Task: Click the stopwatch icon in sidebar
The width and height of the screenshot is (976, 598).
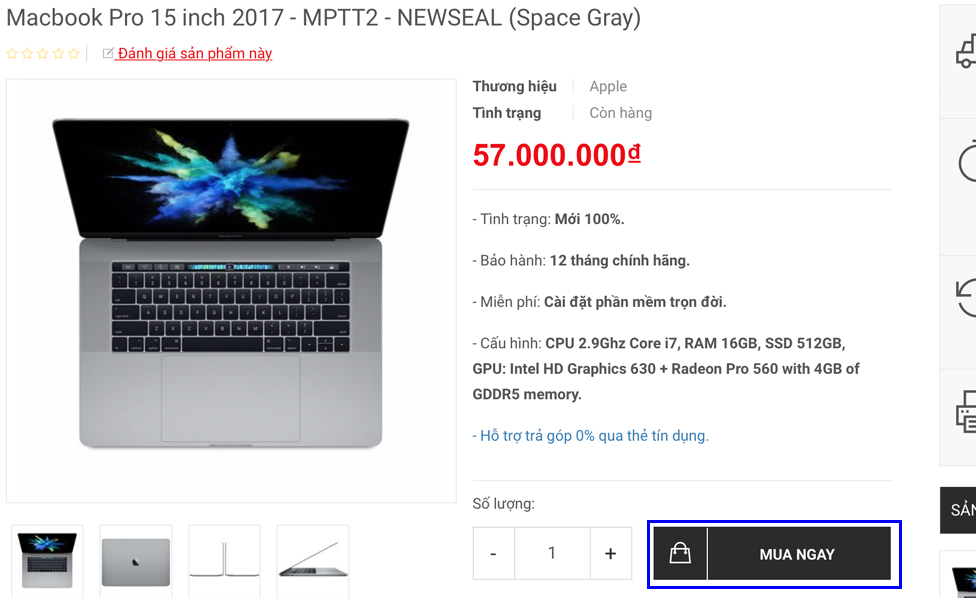Action: pos(968,162)
